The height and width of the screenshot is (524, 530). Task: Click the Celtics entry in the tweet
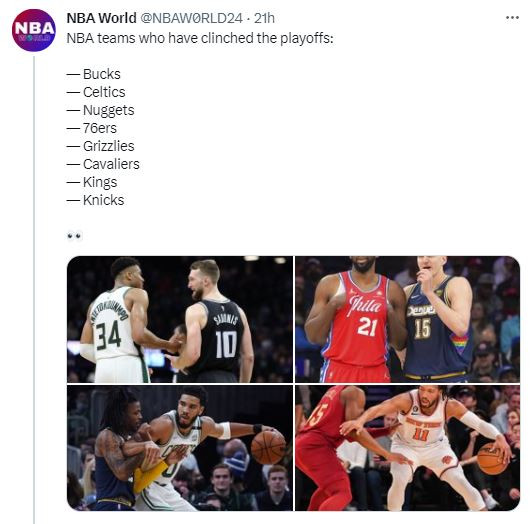click(x=96, y=92)
